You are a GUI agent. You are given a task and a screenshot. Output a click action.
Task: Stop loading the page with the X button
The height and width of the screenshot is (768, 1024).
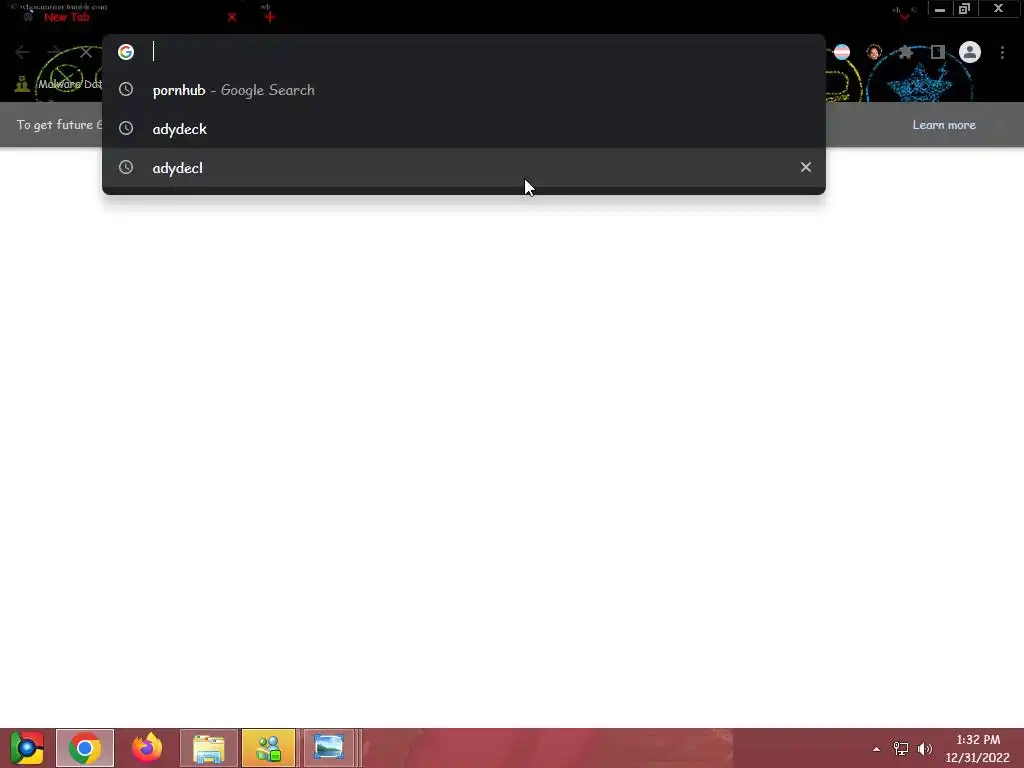click(x=86, y=52)
